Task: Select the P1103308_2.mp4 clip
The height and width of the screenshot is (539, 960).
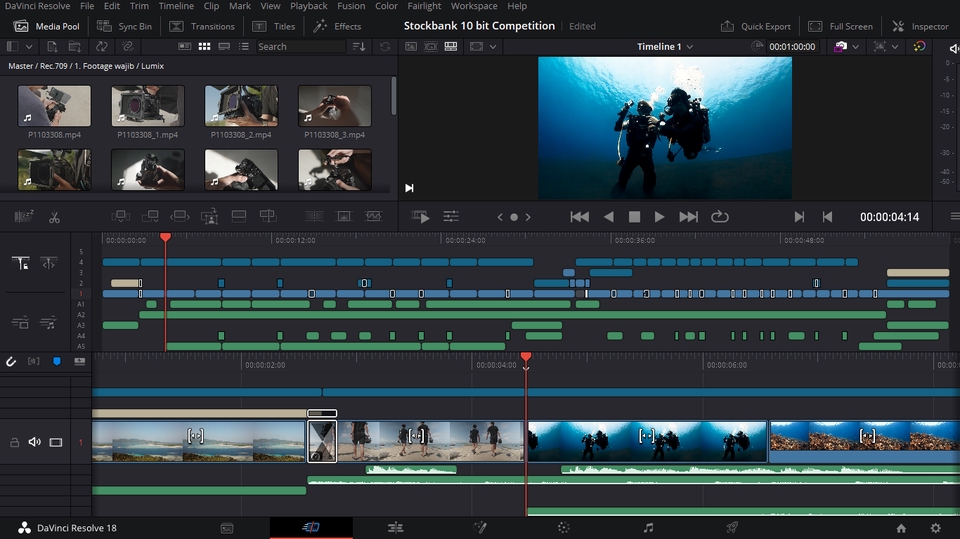Action: (x=241, y=106)
